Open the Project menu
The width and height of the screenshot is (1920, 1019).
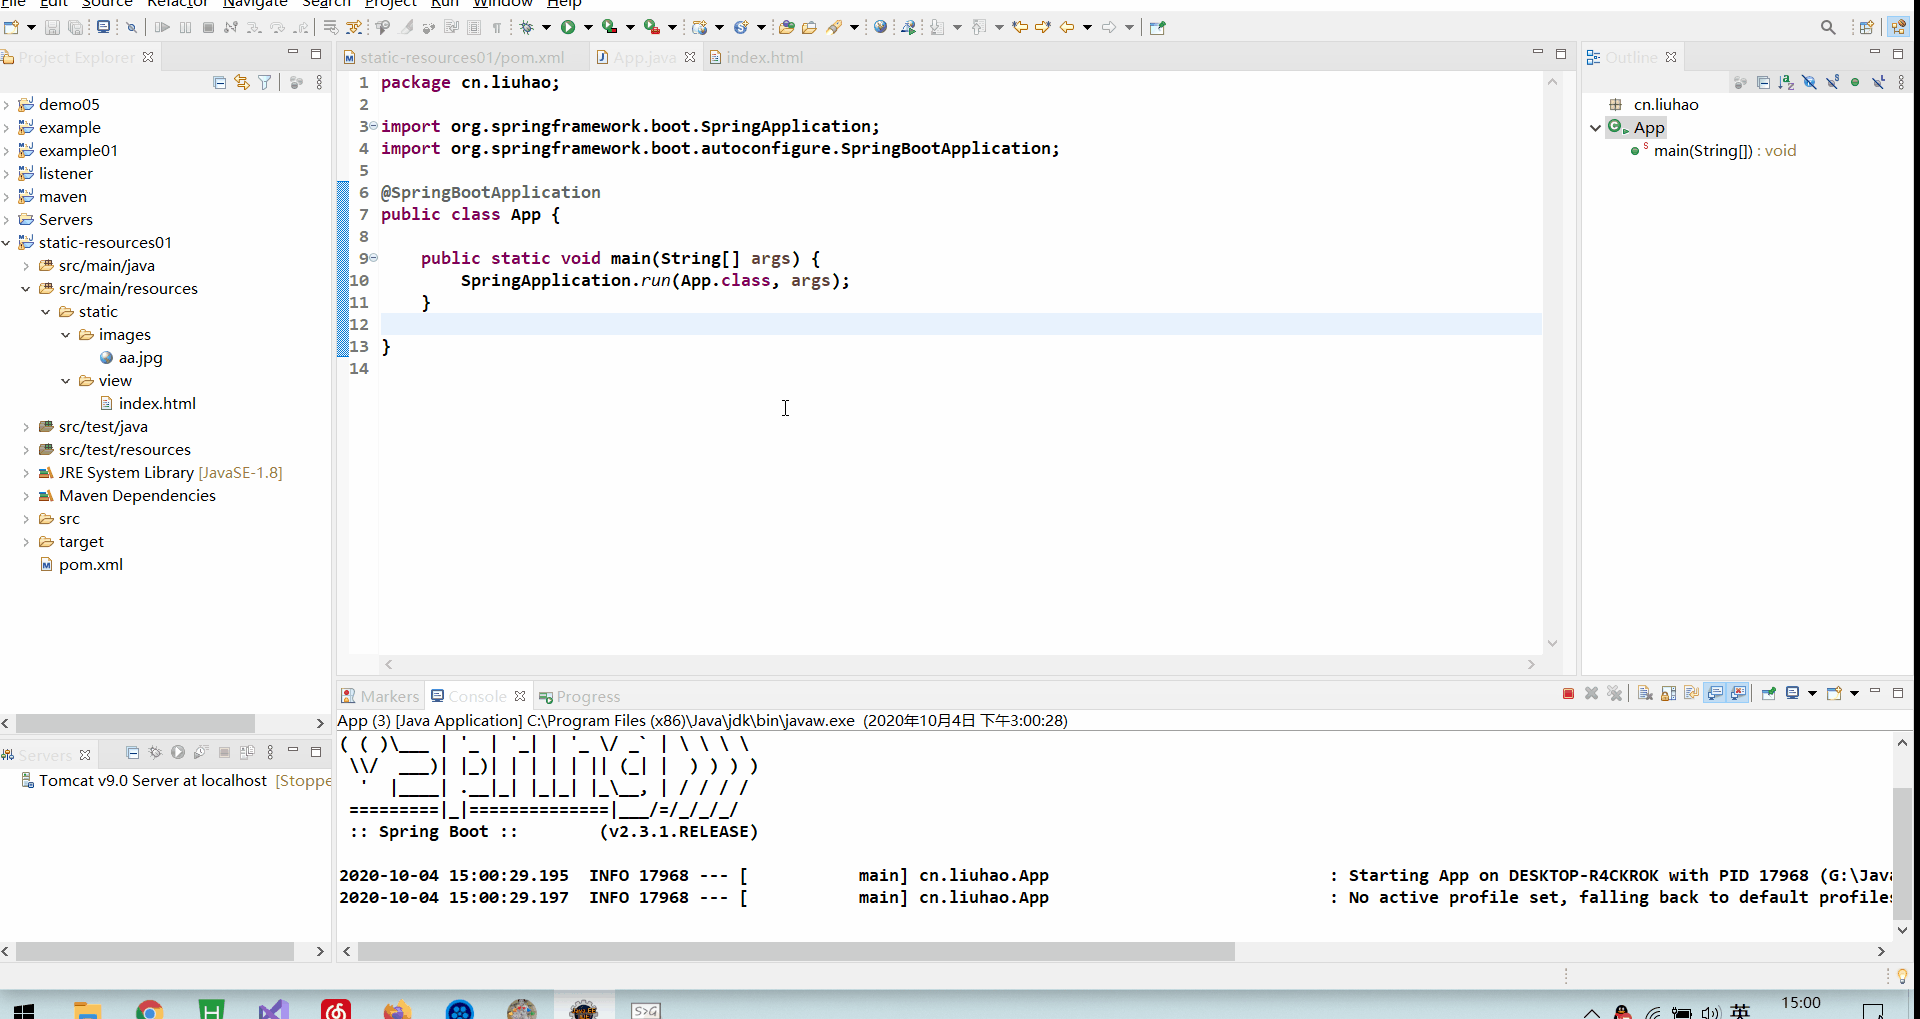tap(390, 4)
